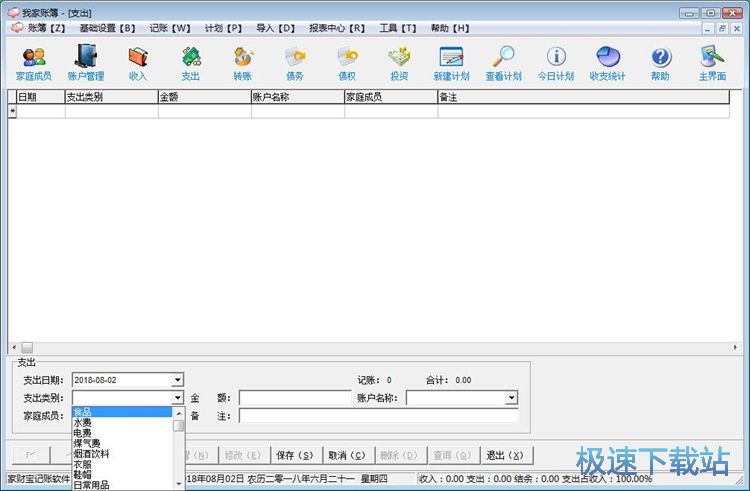Select the 投资 investment icon
The image size is (750, 491).
pyautogui.click(x=399, y=63)
